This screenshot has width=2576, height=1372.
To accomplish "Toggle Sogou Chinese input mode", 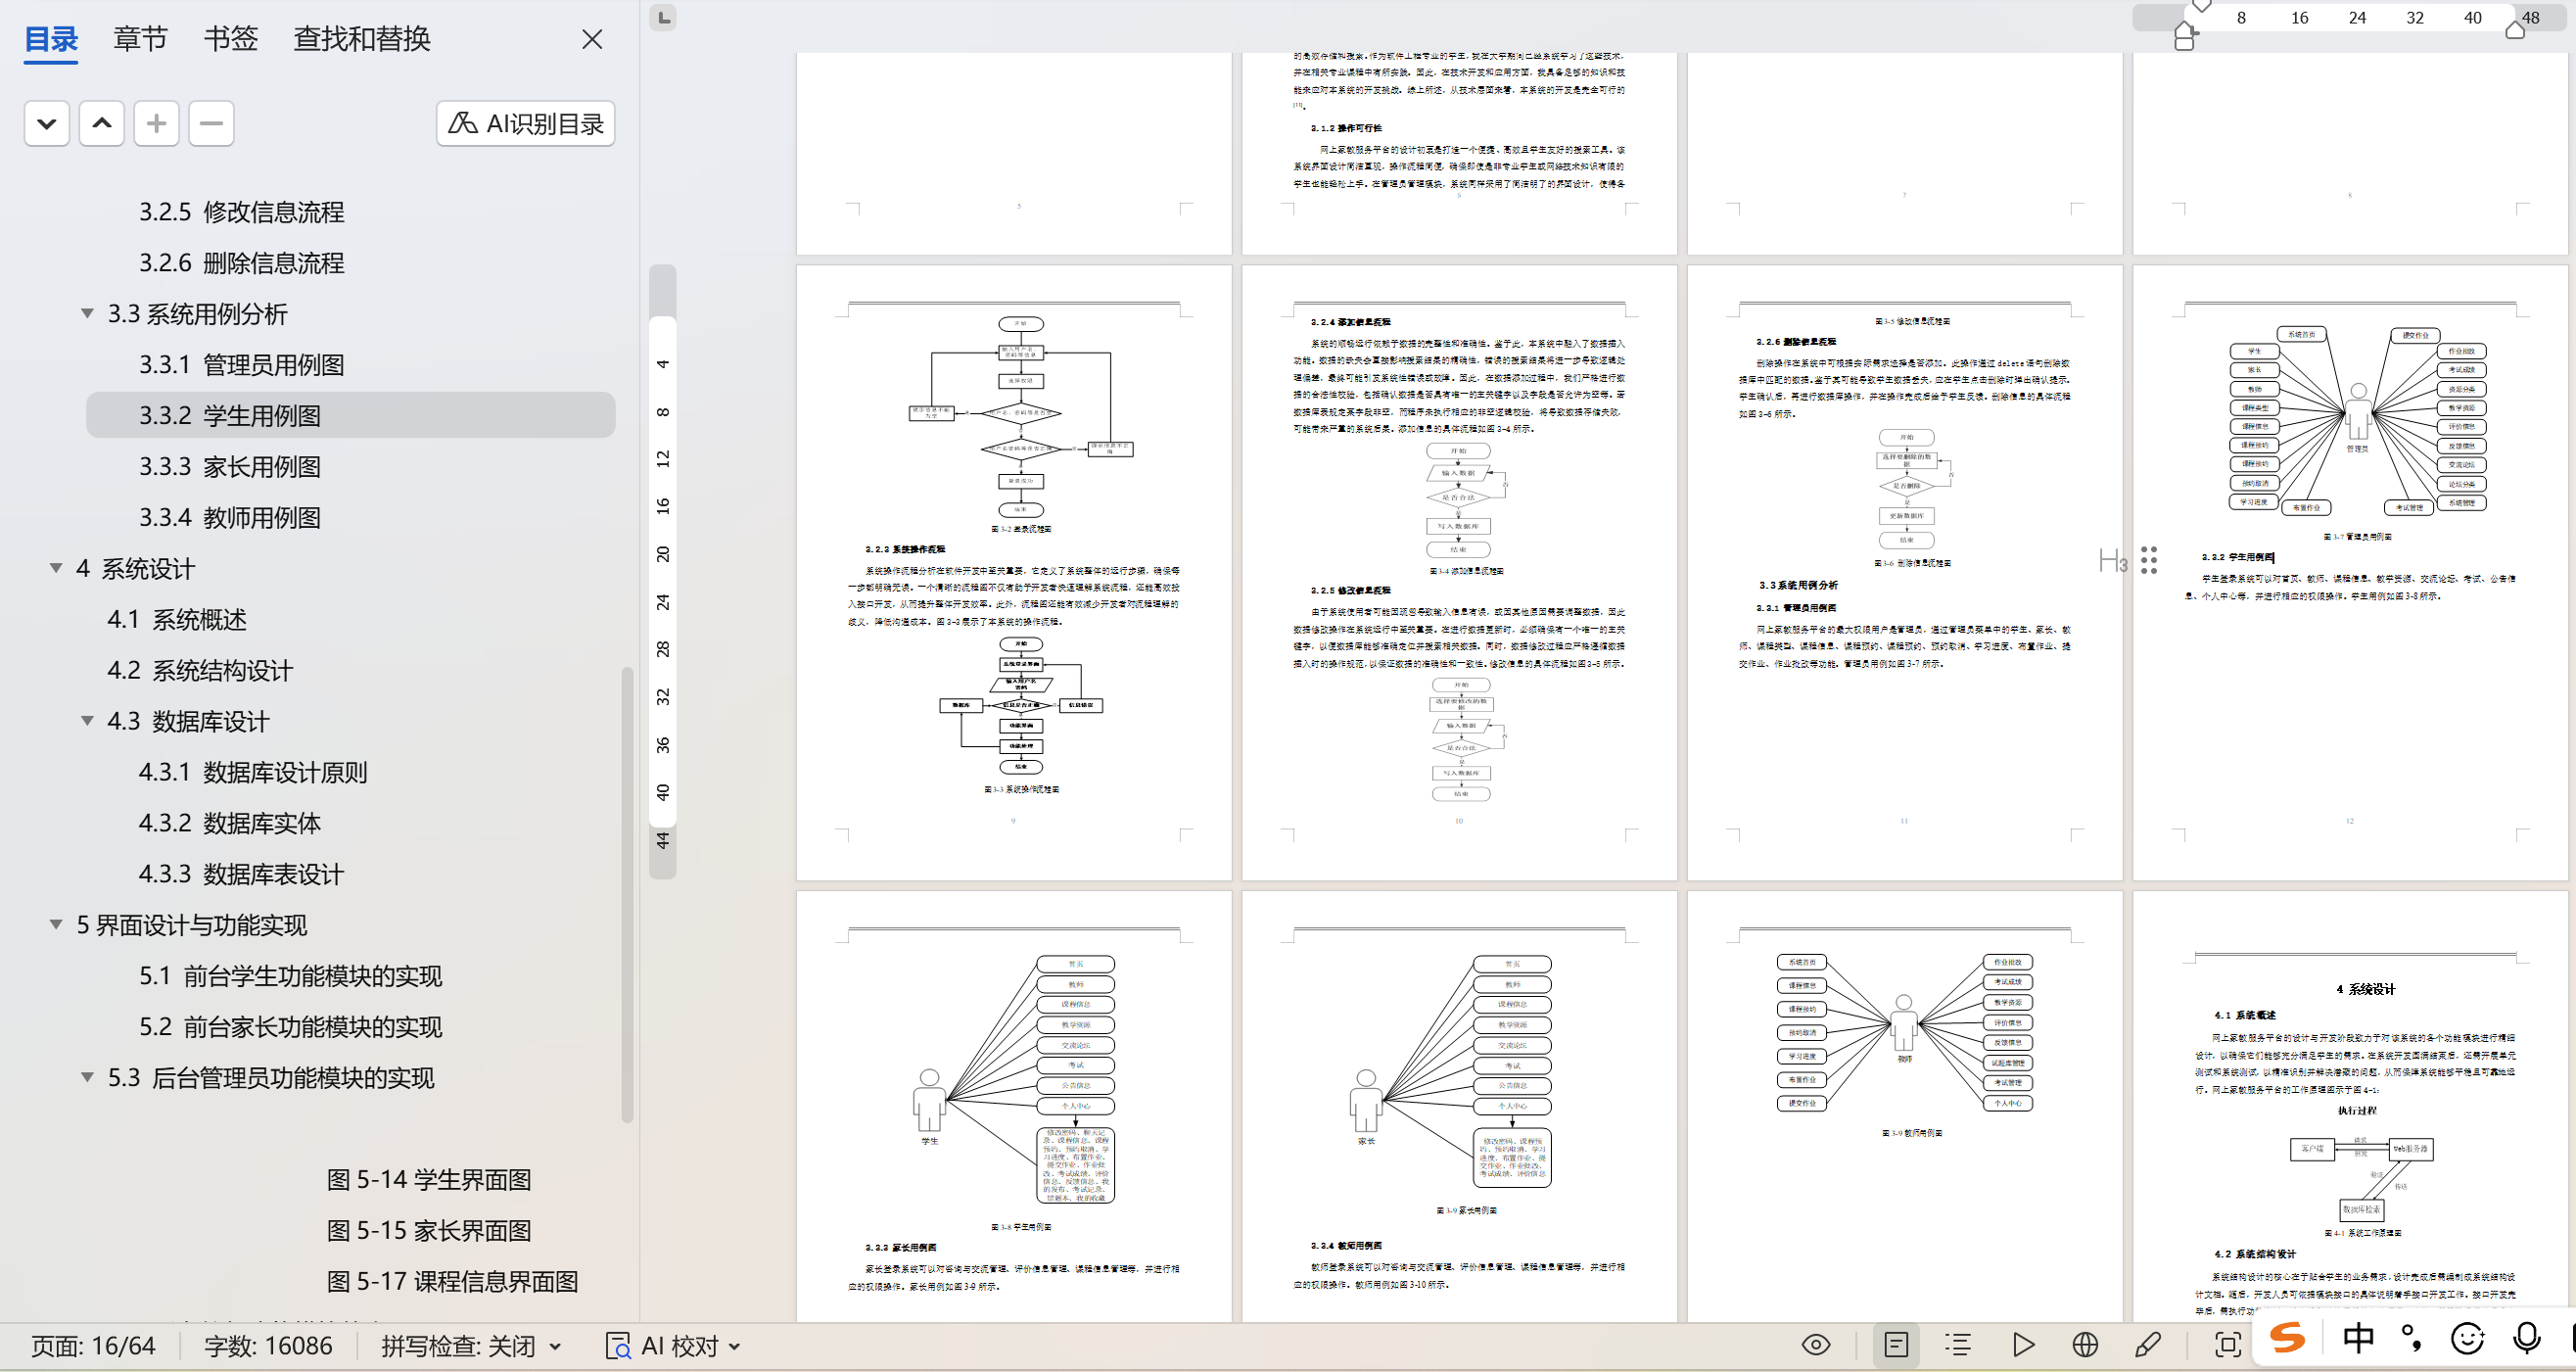I will [x=2358, y=1338].
